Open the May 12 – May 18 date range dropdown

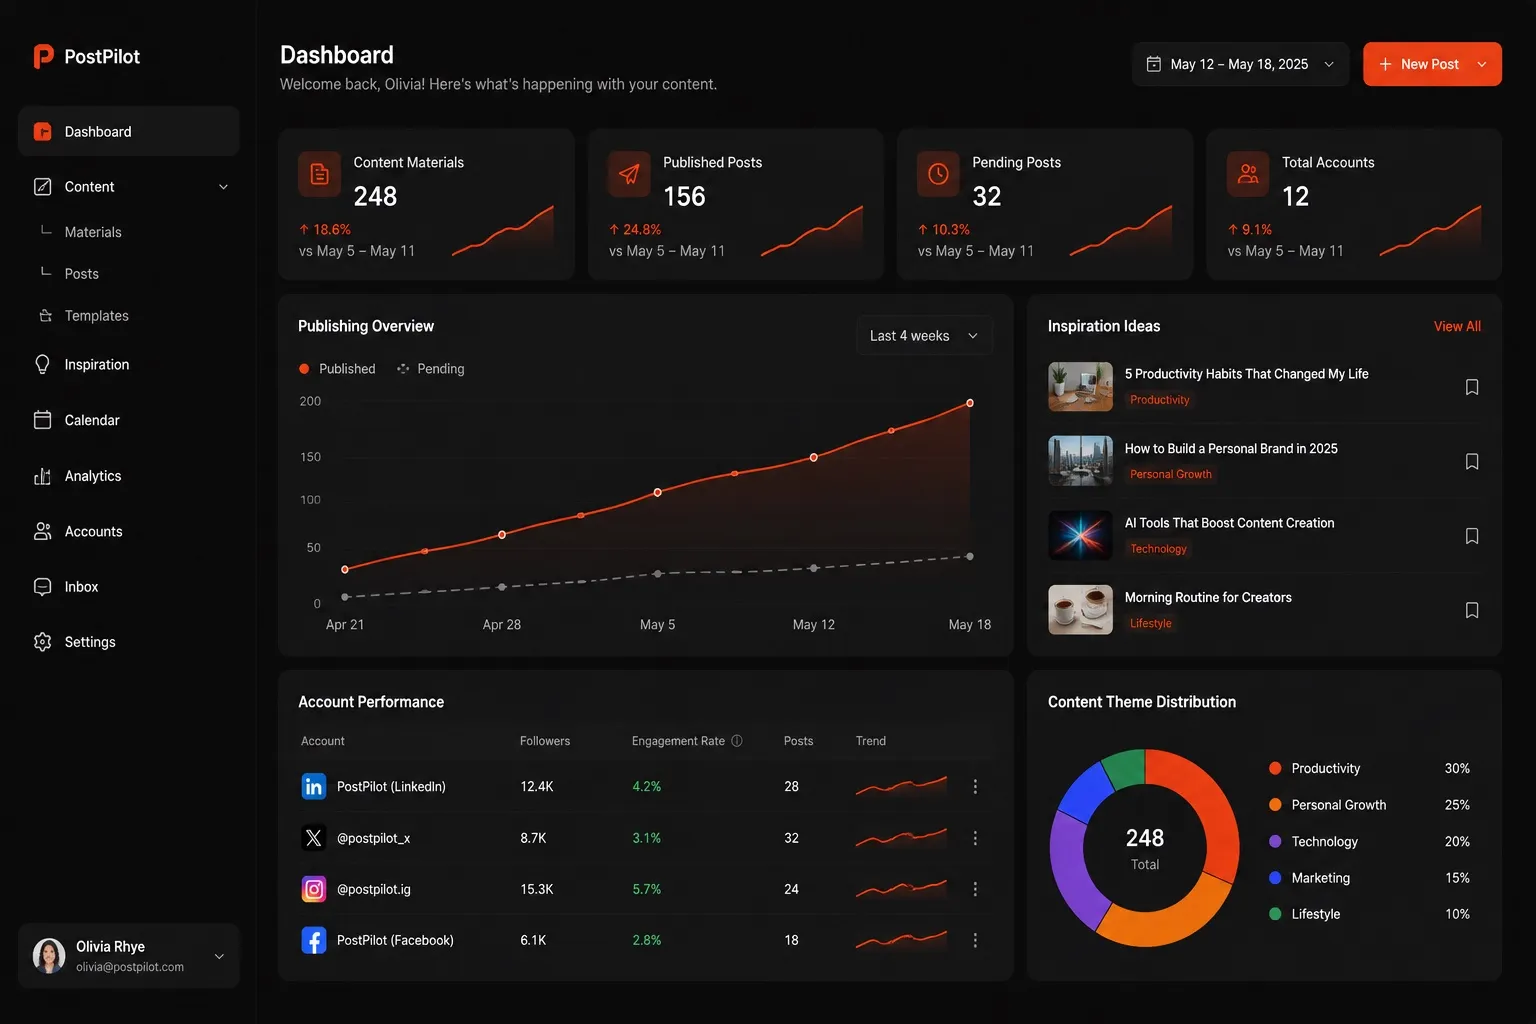(x=1240, y=64)
